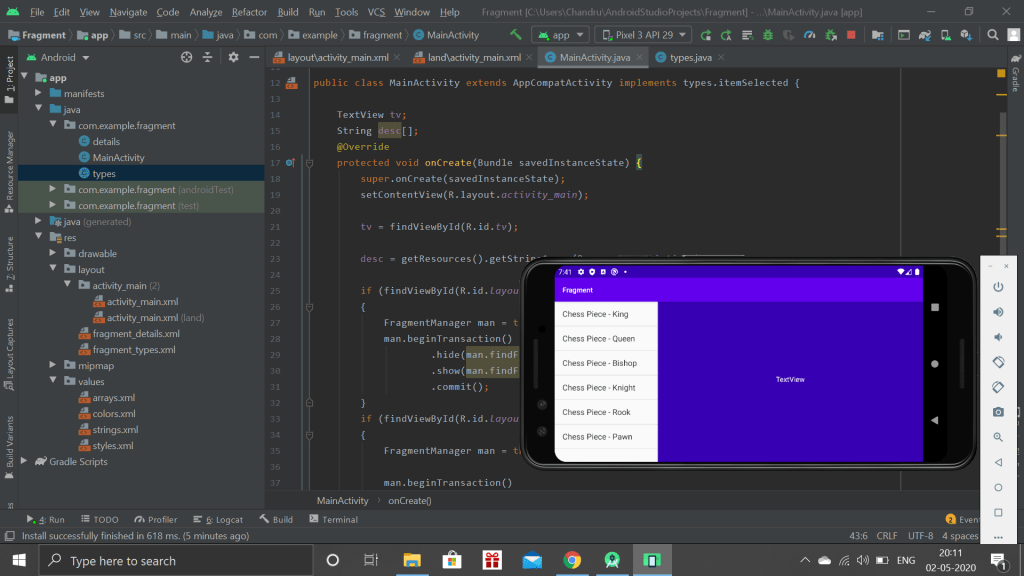Open the Refactor menu
This screenshot has width=1024, height=576.
(249, 12)
